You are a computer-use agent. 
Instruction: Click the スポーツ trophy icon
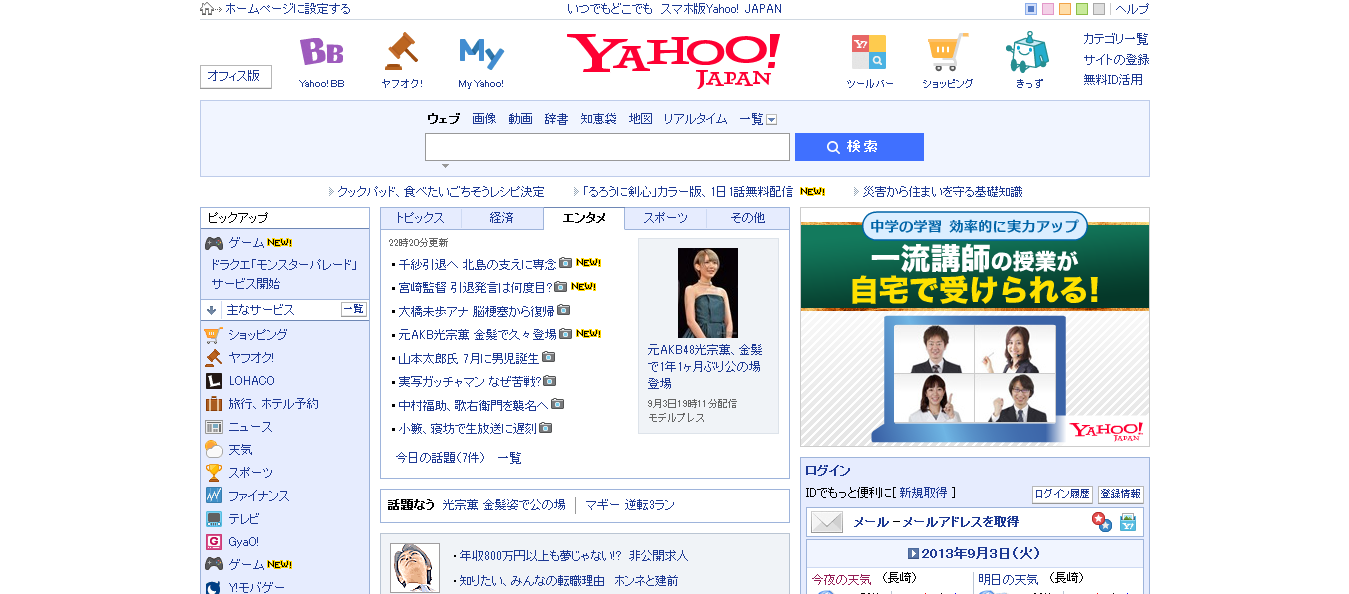(x=213, y=473)
